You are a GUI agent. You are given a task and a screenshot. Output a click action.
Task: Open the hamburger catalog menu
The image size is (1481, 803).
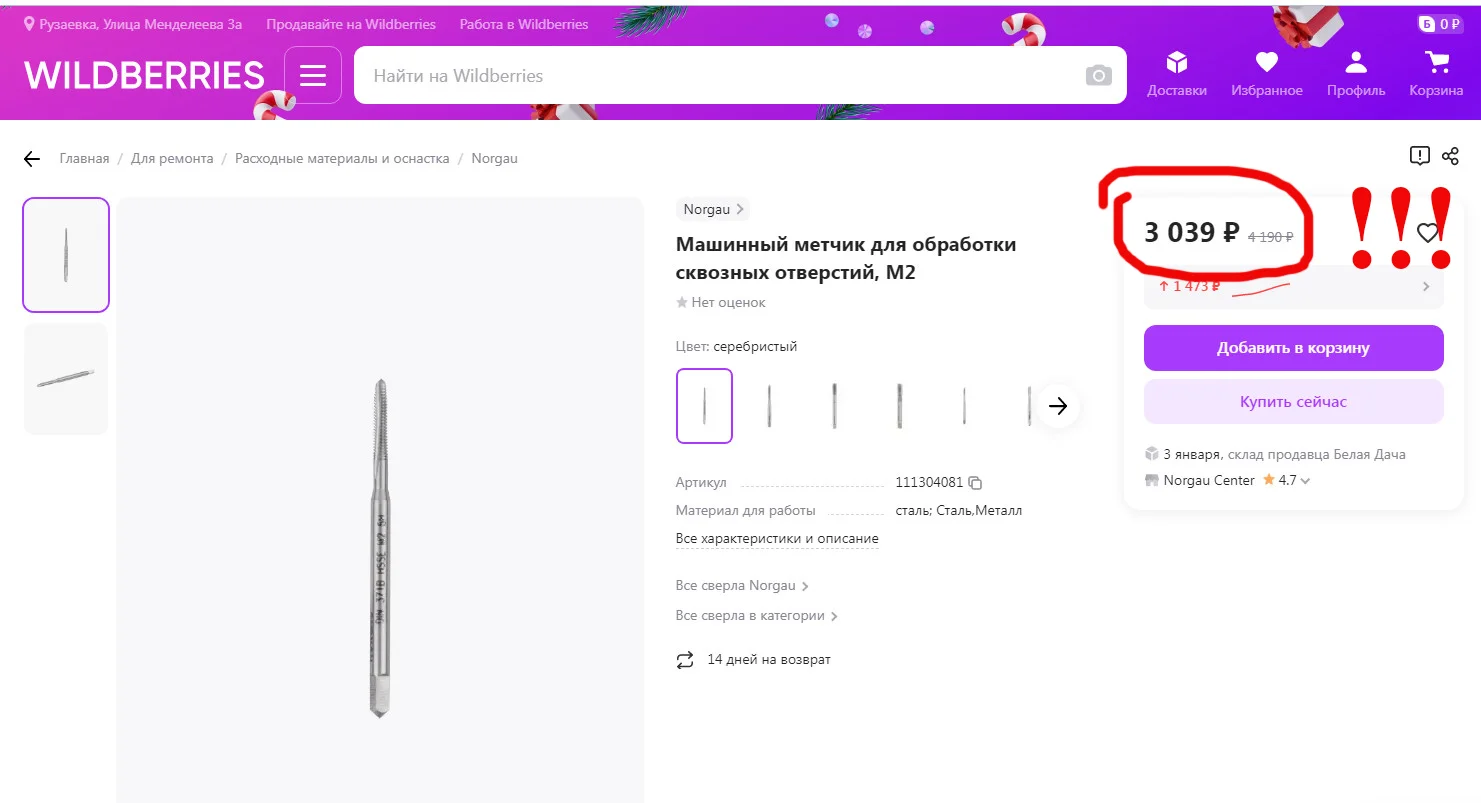313,75
